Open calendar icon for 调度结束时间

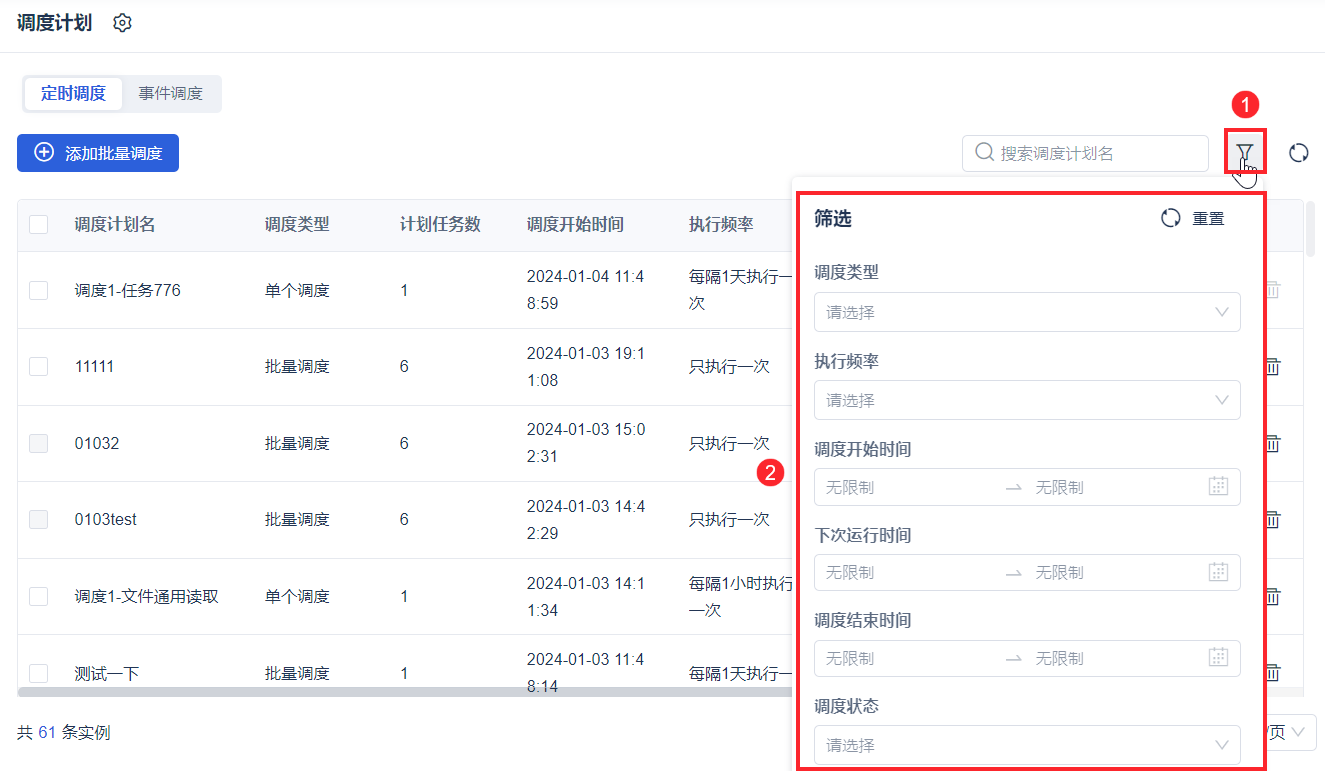click(1218, 658)
